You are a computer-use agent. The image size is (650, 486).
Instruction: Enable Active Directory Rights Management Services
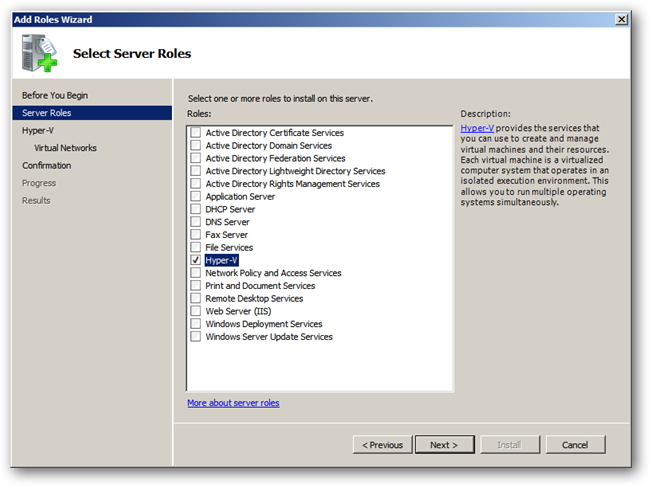(x=195, y=184)
